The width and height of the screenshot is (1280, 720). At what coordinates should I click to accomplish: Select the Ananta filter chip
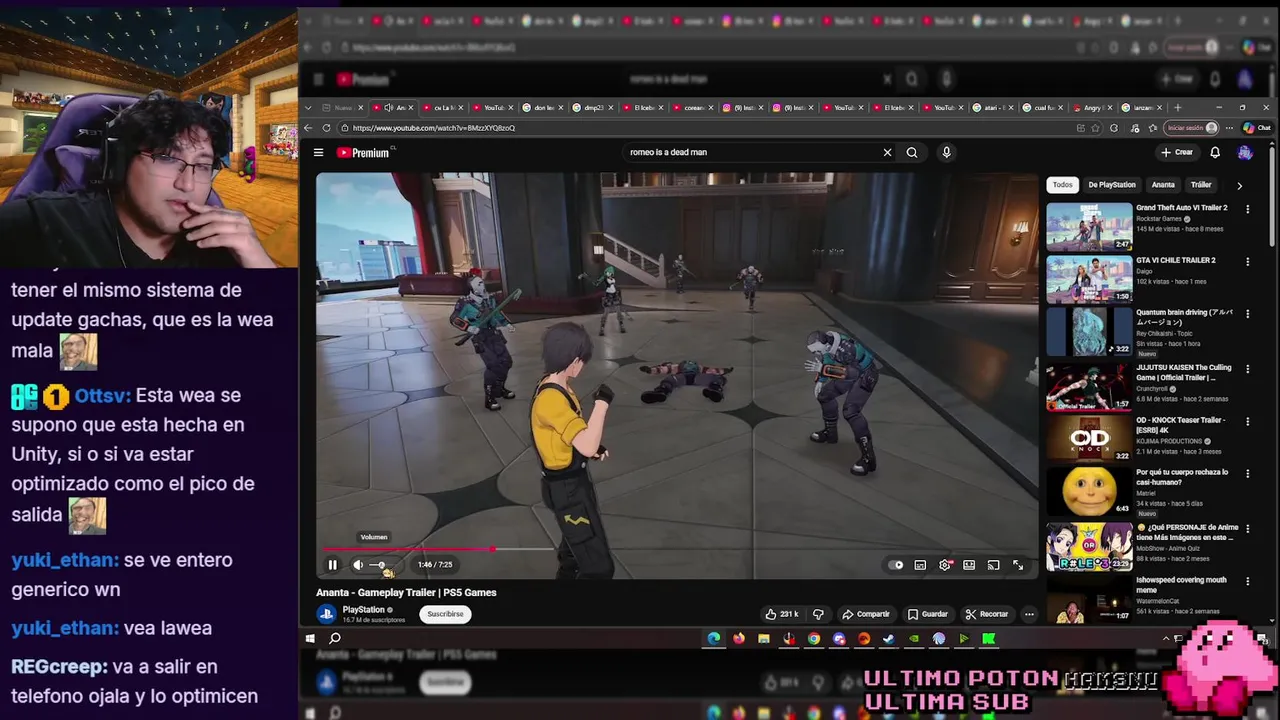point(1163,185)
